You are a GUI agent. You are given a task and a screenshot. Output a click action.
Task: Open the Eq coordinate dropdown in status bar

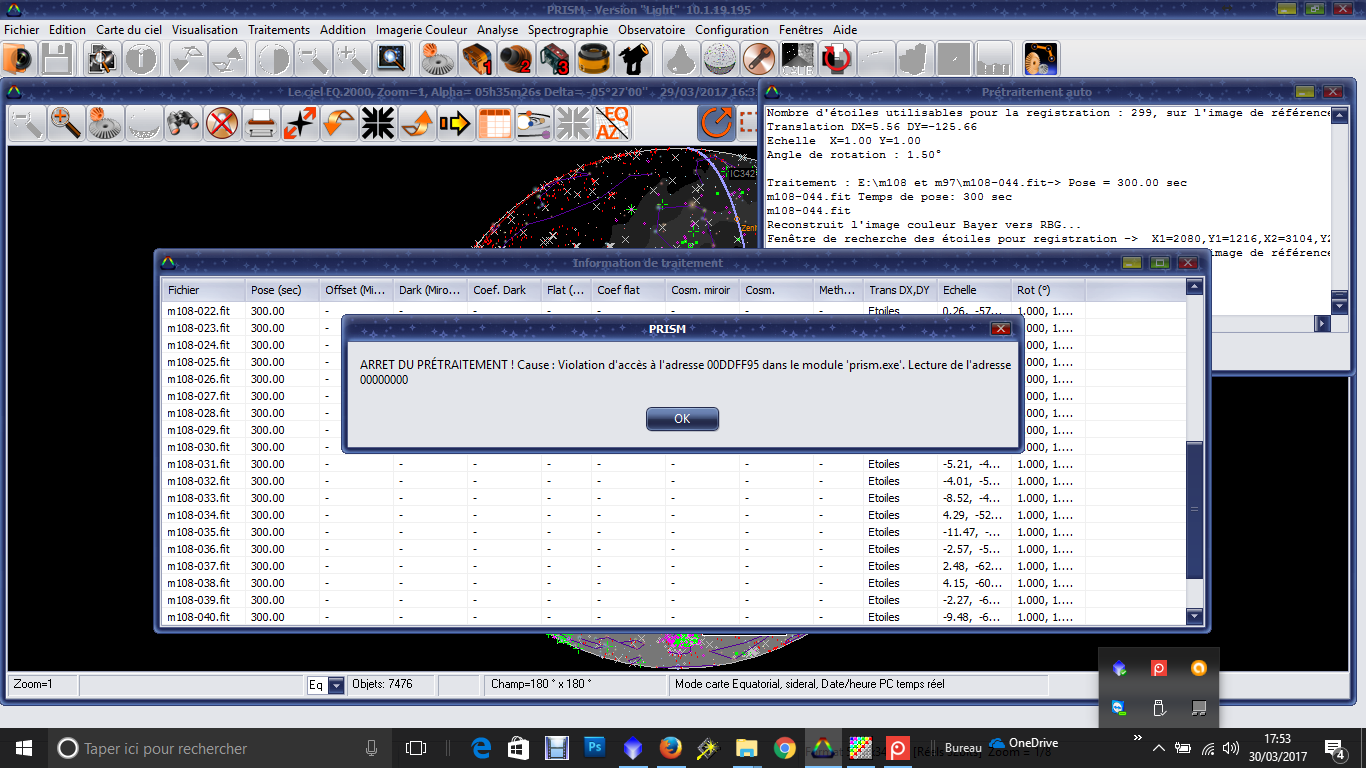(x=336, y=686)
